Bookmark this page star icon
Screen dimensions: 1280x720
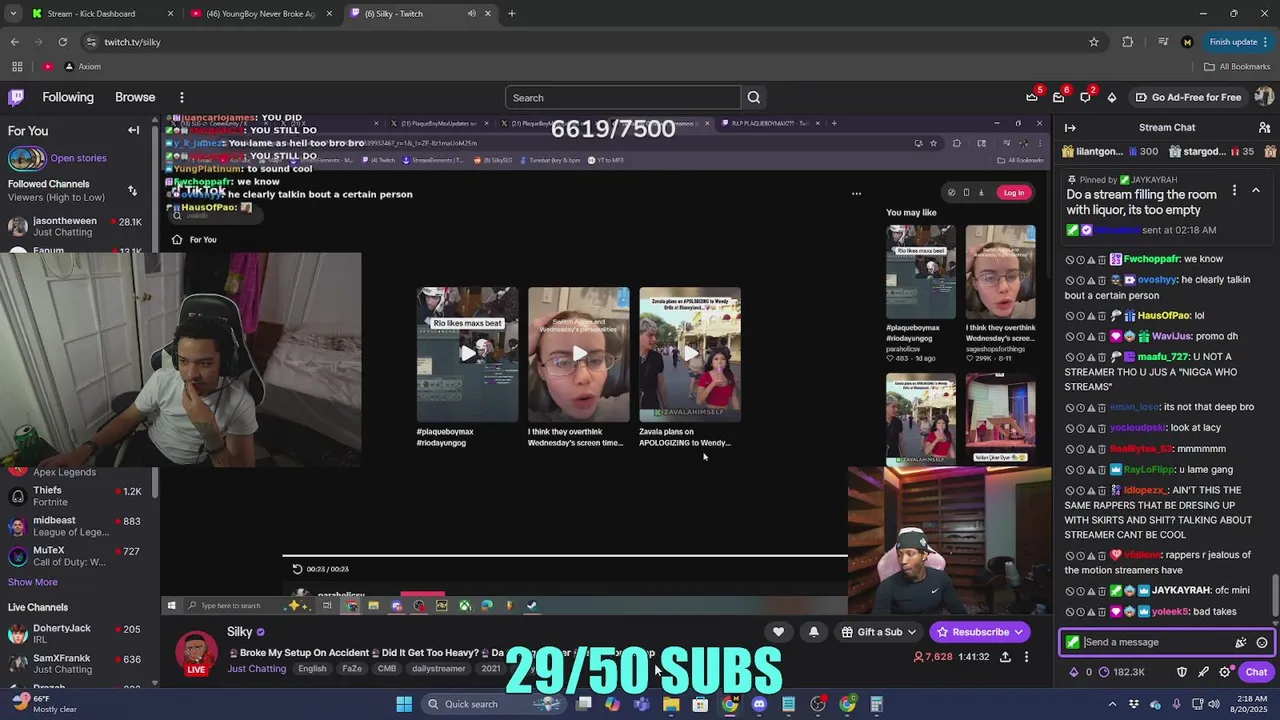[1094, 42]
